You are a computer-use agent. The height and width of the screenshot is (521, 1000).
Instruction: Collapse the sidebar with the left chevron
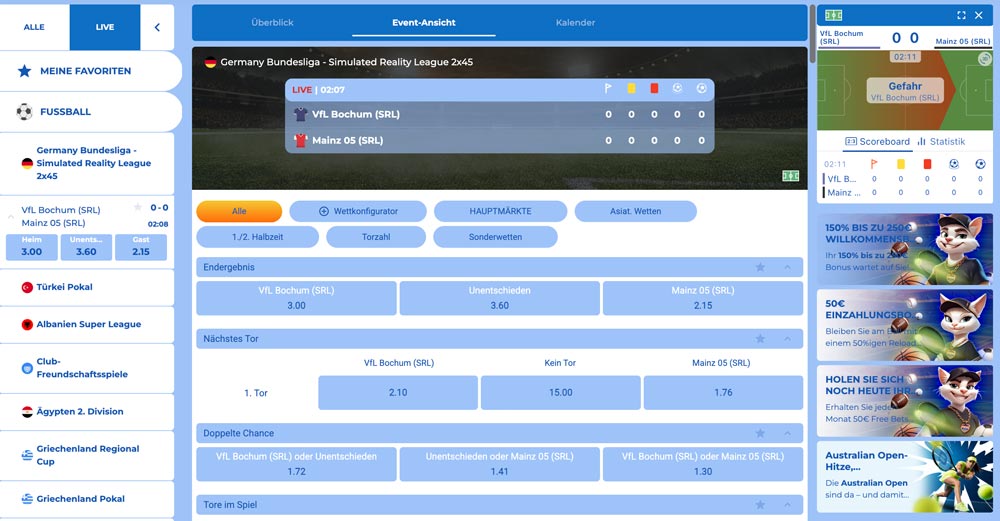(x=157, y=27)
